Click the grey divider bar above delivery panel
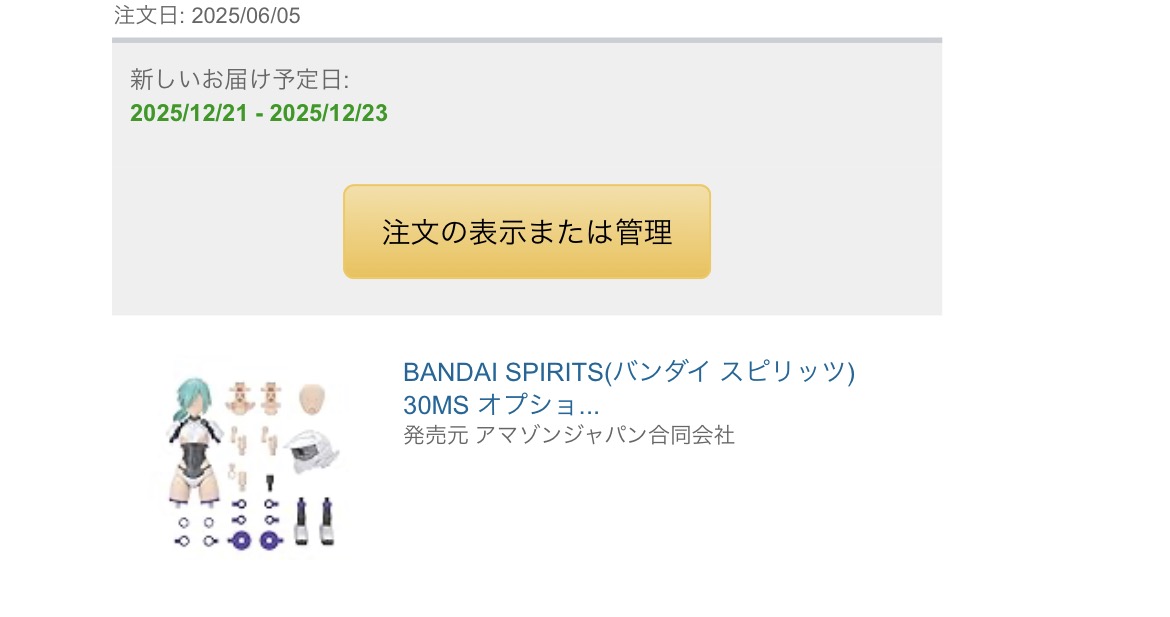The width and height of the screenshot is (1170, 617). pos(526,40)
